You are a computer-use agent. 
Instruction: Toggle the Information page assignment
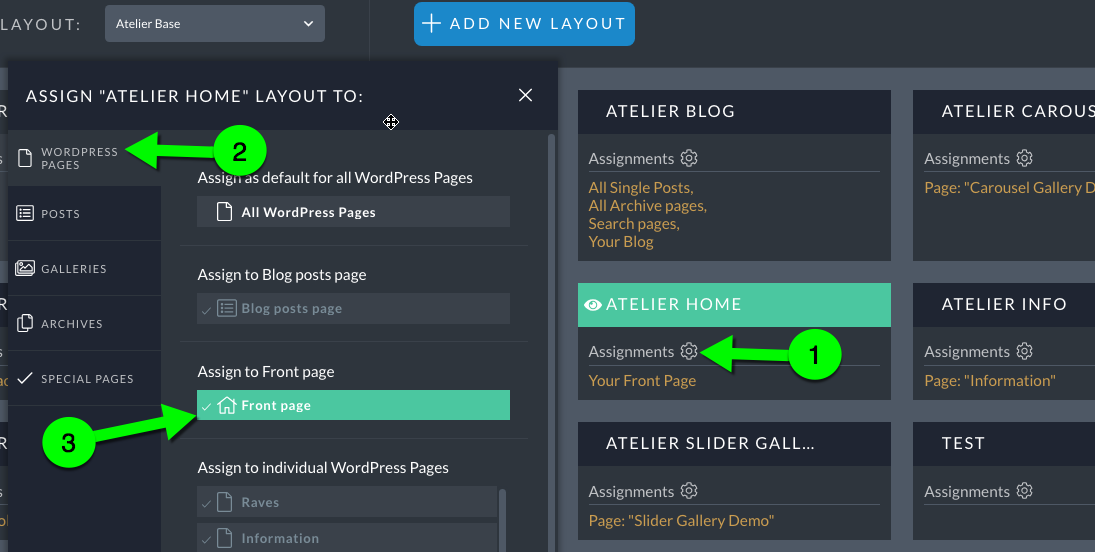point(347,538)
